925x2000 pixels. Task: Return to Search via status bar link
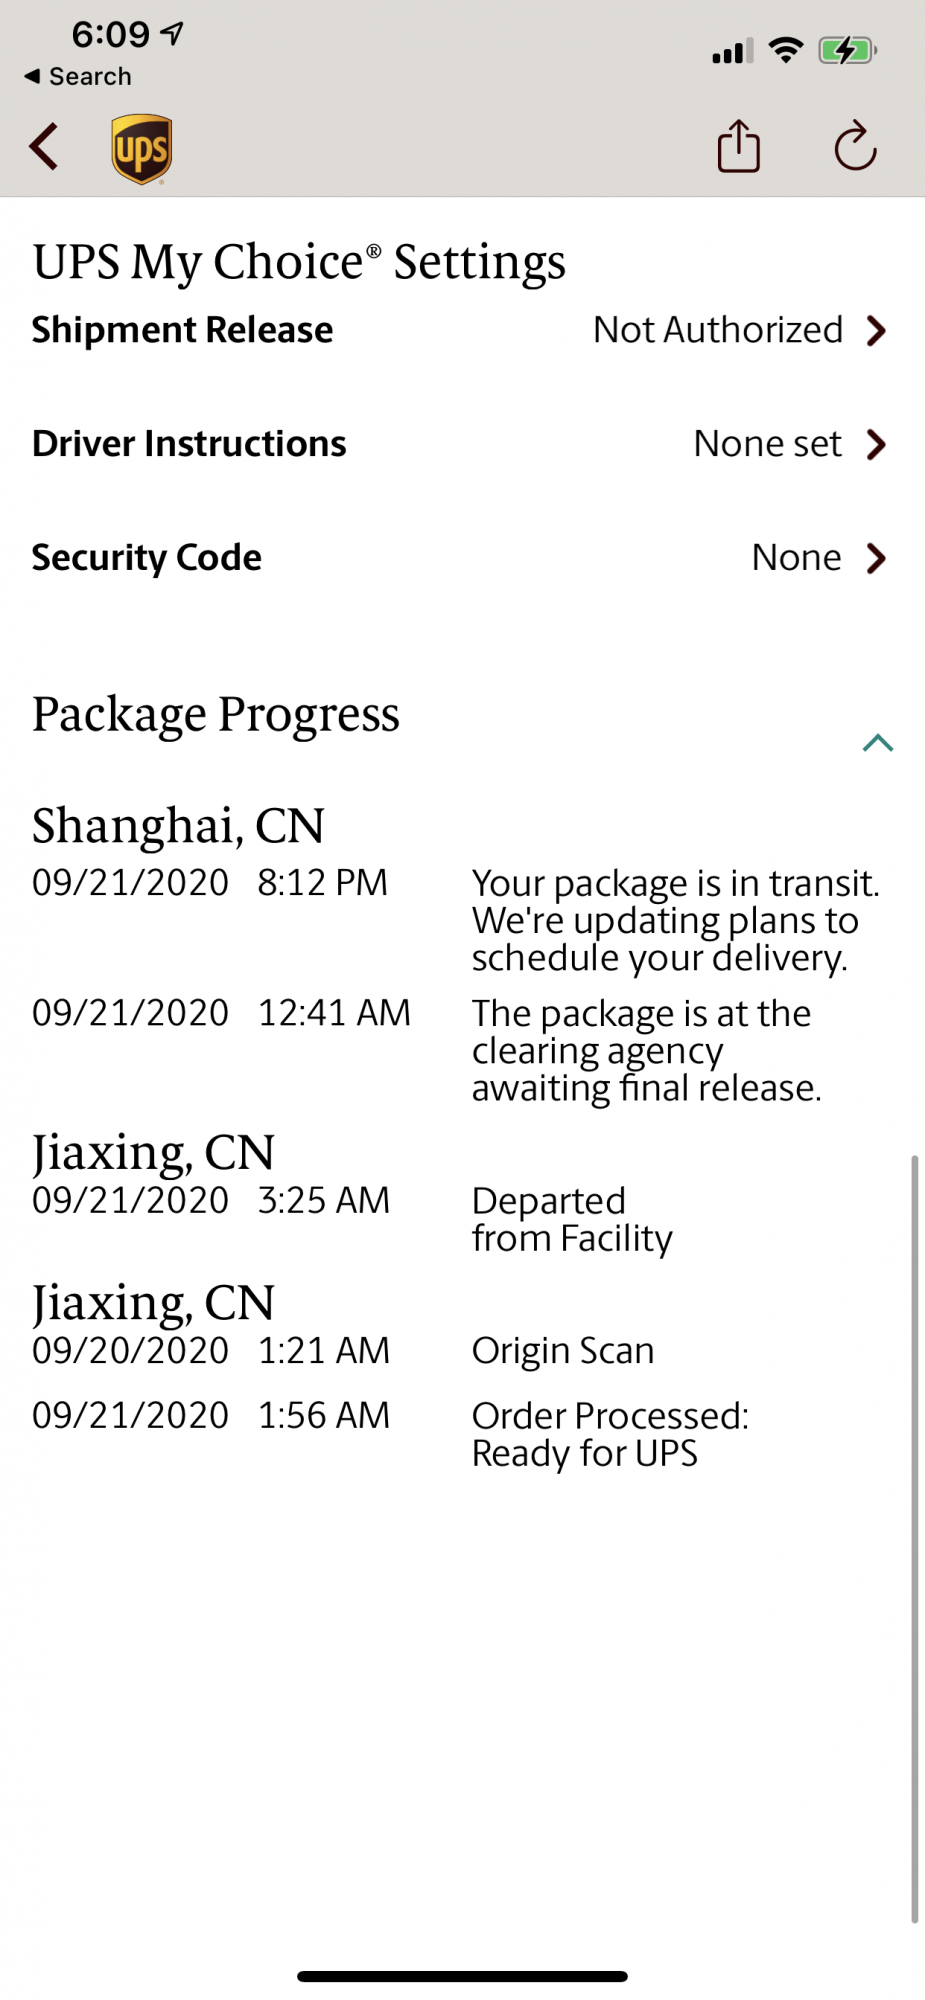[78, 77]
